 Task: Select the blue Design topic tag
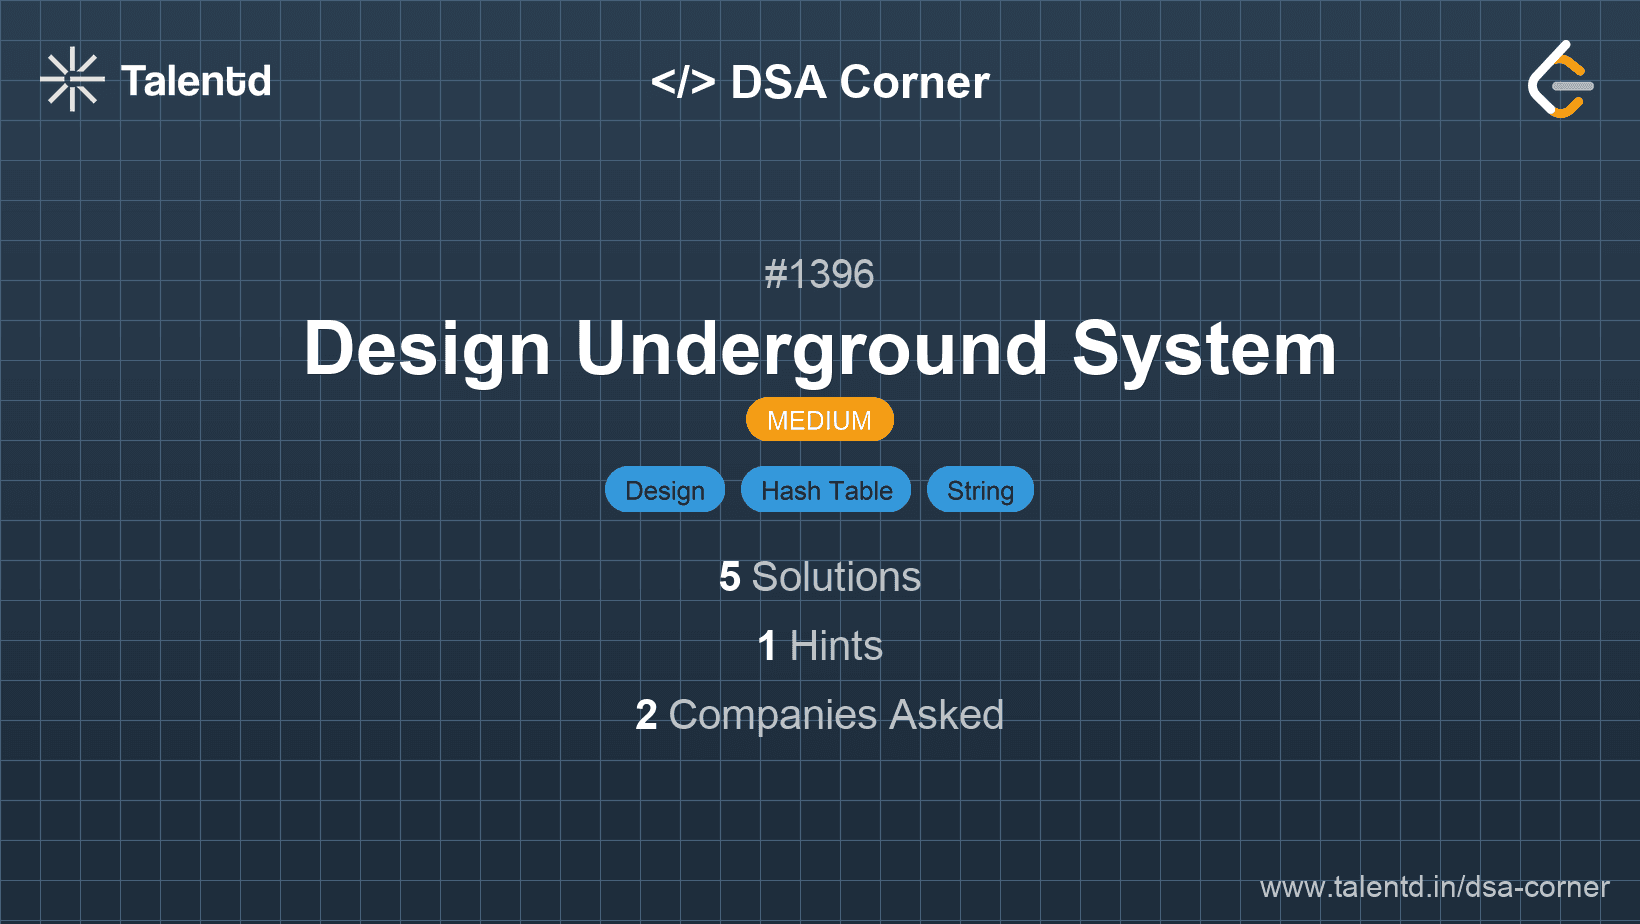[x=664, y=490]
